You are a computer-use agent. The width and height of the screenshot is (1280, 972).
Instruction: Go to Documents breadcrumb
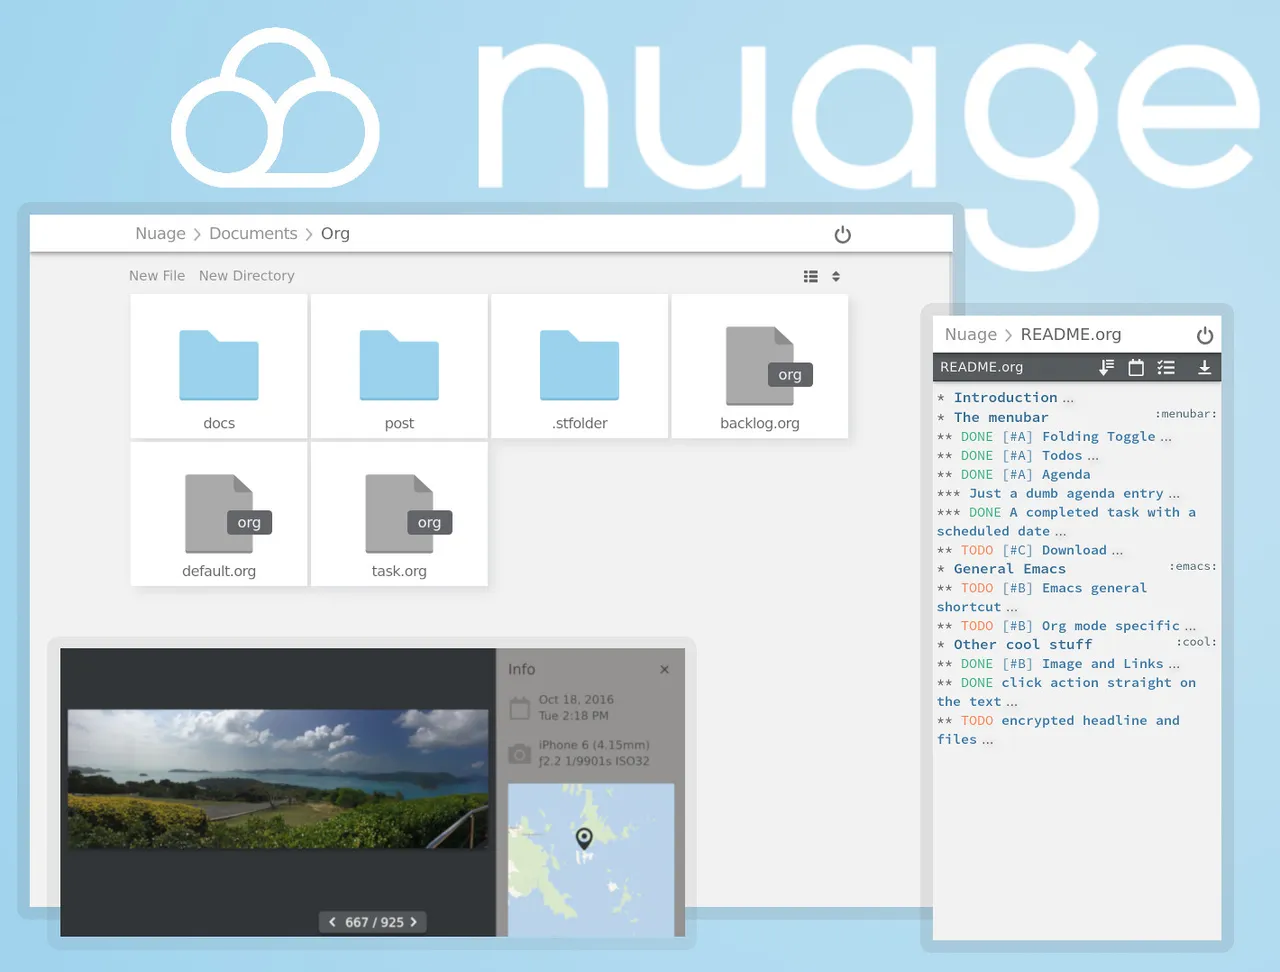point(253,233)
